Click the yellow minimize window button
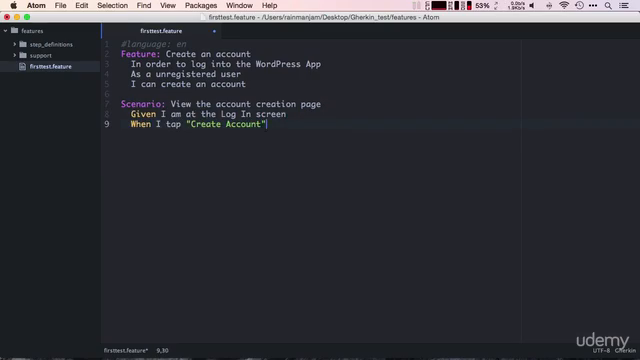Image resolution: width=640 pixels, height=360 pixels. point(17,17)
